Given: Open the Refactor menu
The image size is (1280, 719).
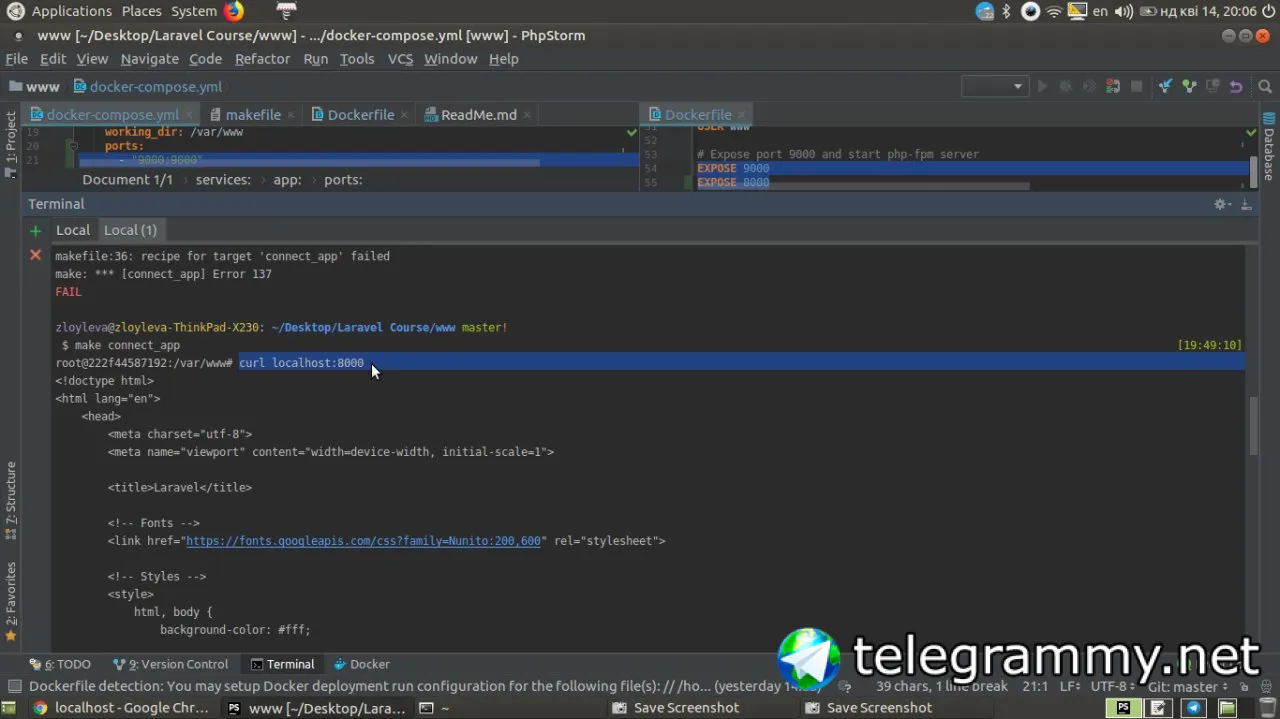Looking at the screenshot, I should [262, 59].
